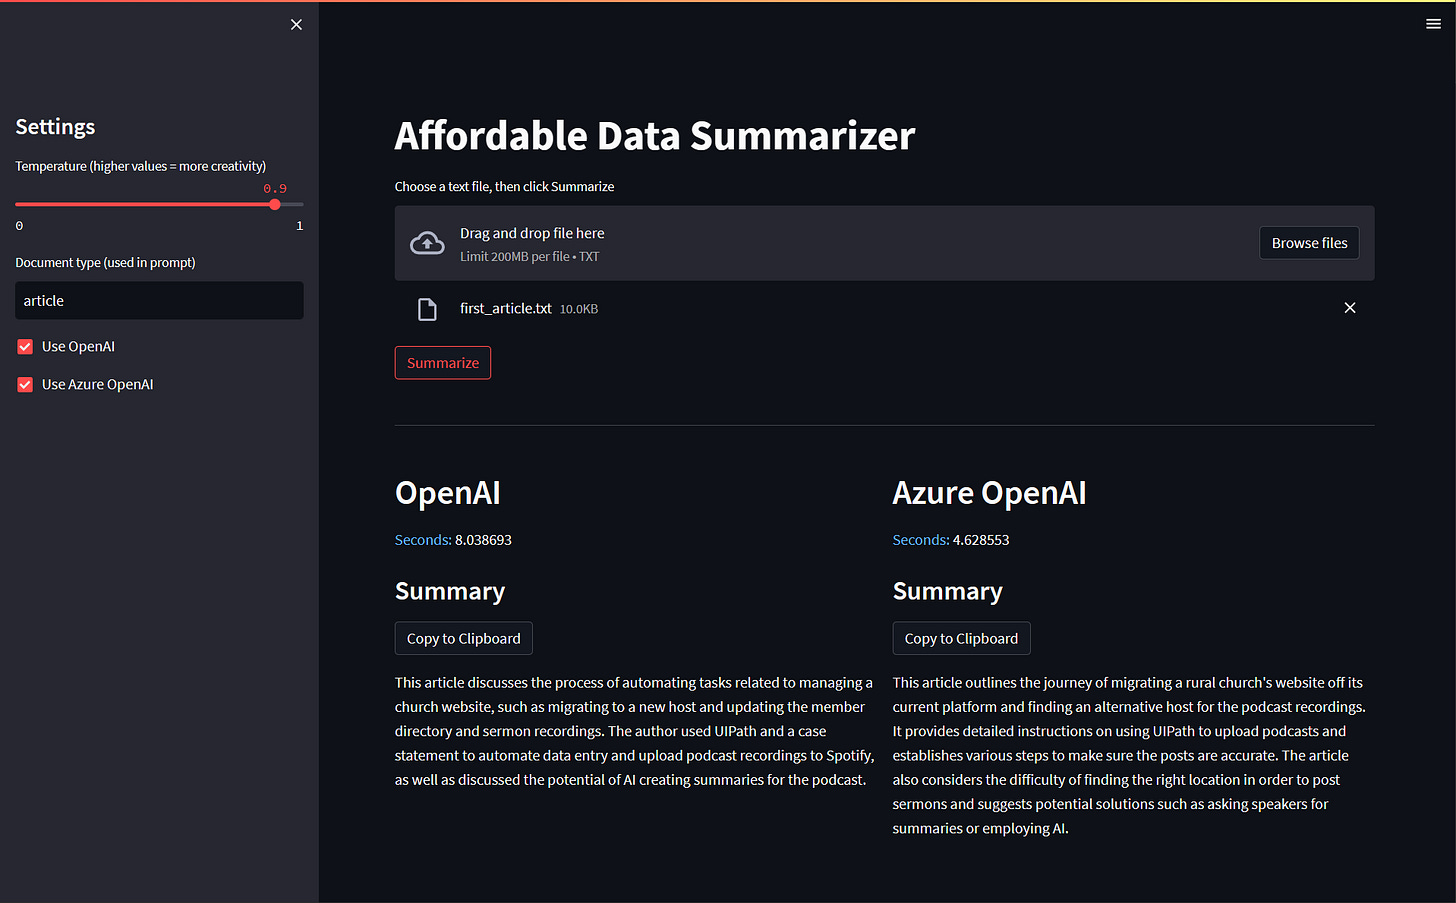Screen dimensions: 1456x903
Task: Close the Settings sidebar with the X icon
Action: pos(296,24)
